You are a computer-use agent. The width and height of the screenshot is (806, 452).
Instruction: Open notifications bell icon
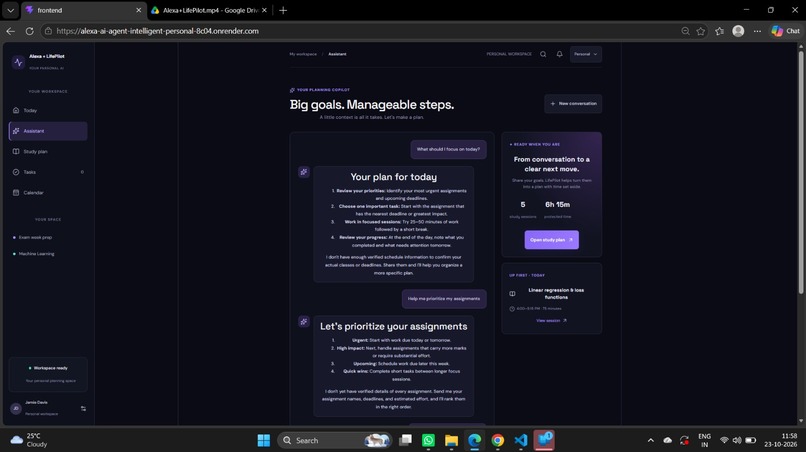[x=559, y=54]
